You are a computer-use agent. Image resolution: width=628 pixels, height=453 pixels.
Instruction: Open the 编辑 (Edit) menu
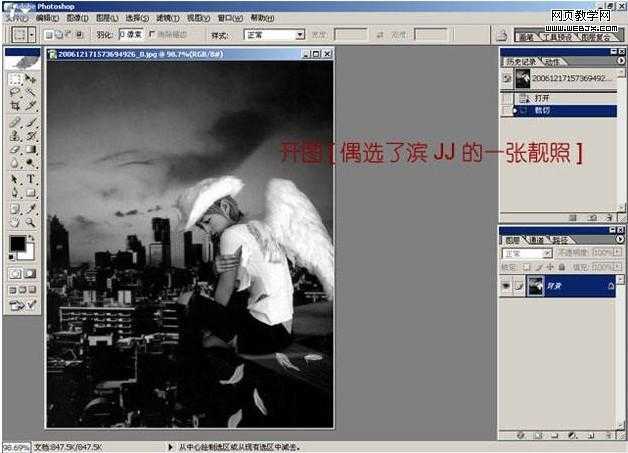(47, 18)
